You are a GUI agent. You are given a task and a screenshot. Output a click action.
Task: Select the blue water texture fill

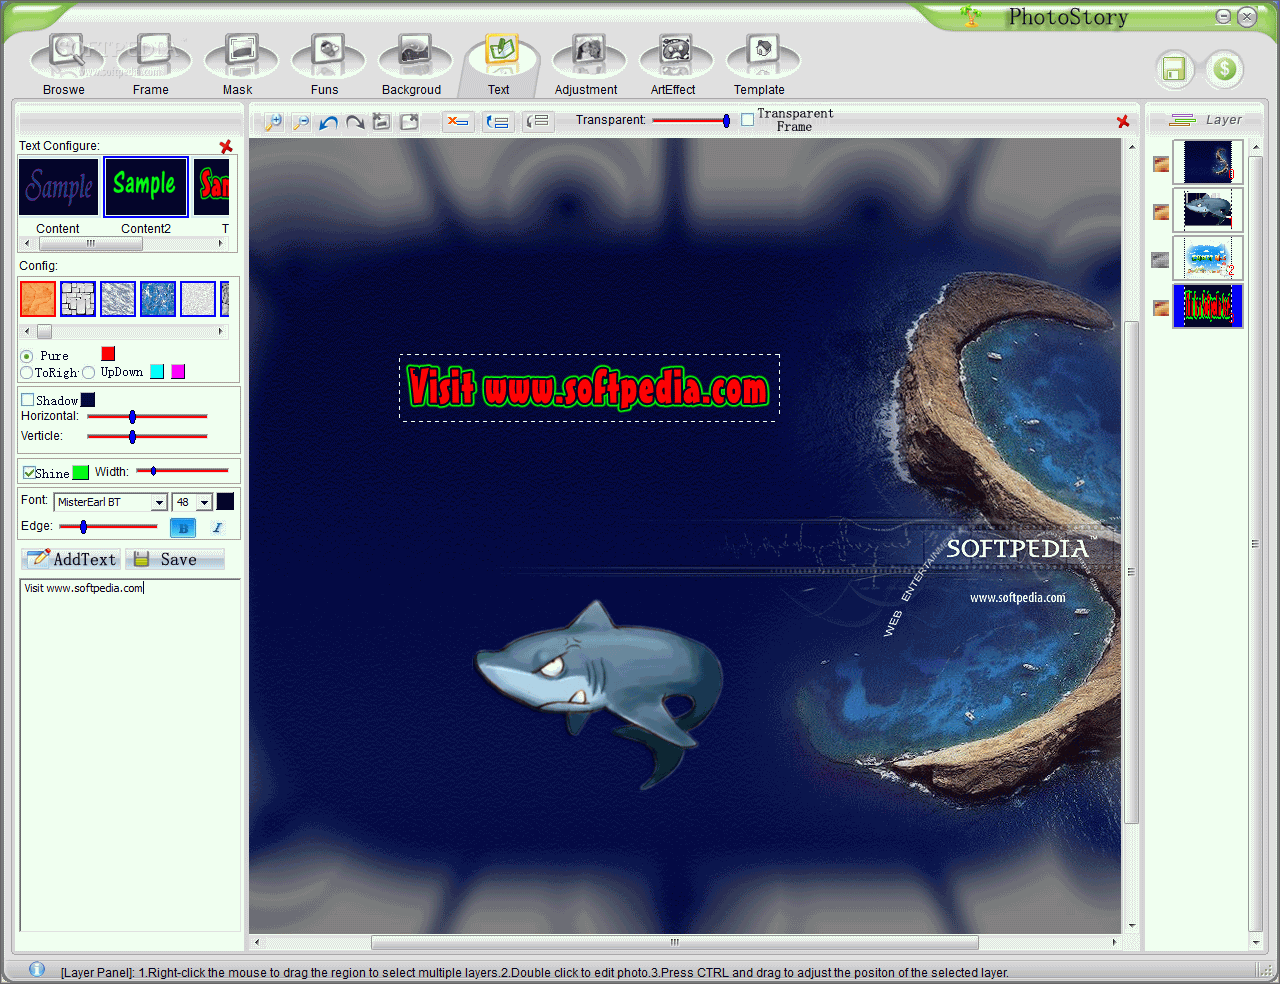click(x=158, y=299)
